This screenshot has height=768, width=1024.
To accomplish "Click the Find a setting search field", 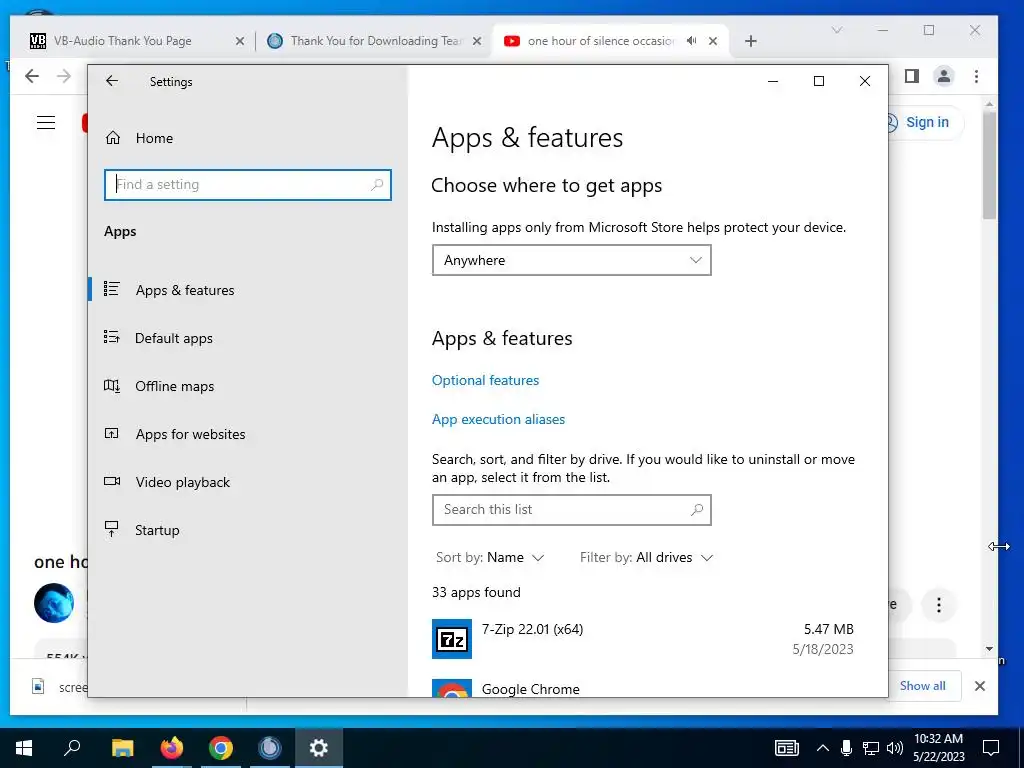I will (x=248, y=185).
